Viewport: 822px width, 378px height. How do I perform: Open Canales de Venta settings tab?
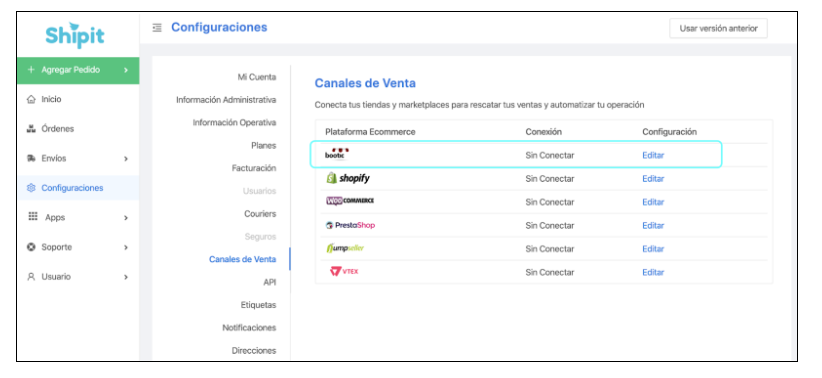pos(242,260)
